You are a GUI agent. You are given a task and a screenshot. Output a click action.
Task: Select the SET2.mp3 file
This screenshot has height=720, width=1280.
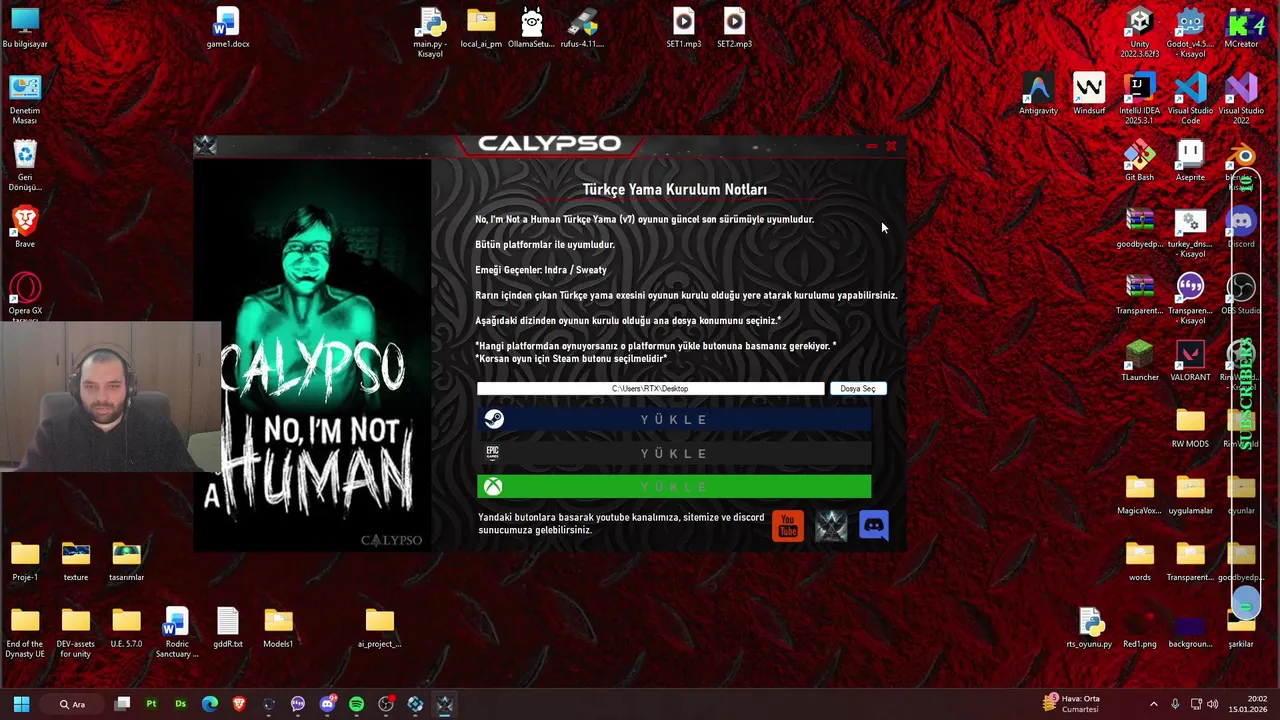click(x=734, y=29)
